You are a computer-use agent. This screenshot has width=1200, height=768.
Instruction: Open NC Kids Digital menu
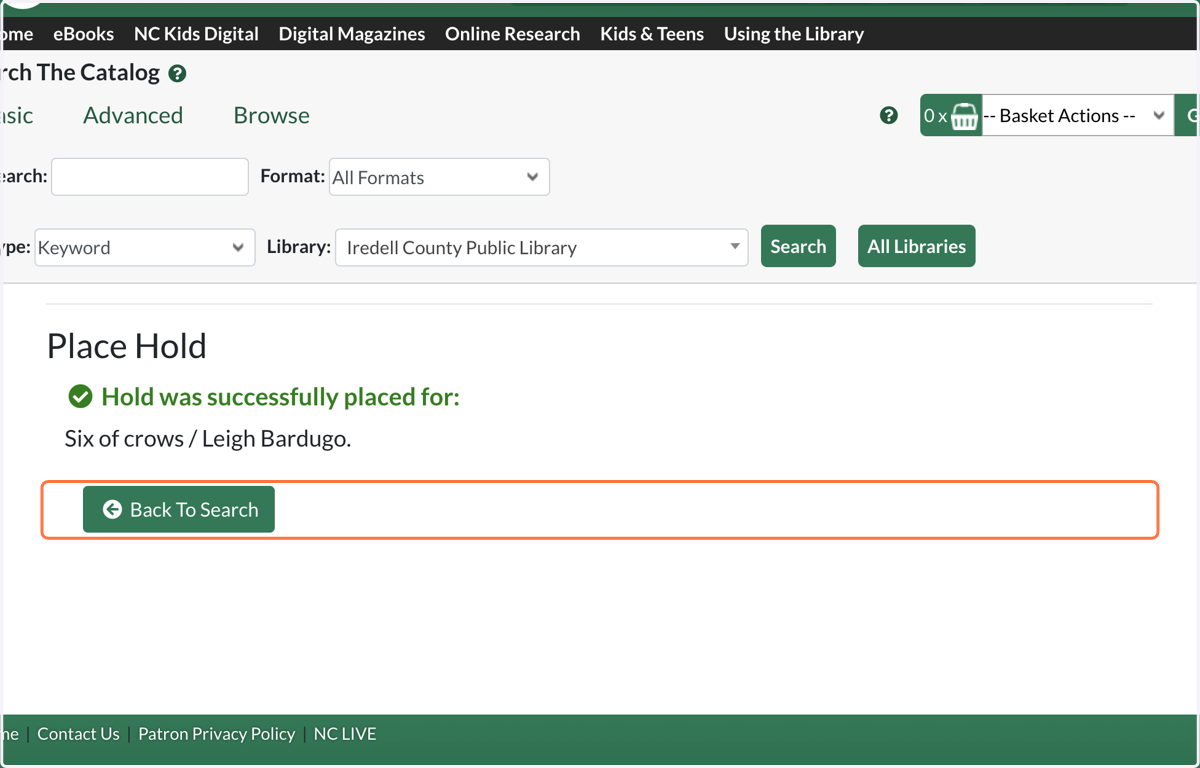[x=196, y=34]
